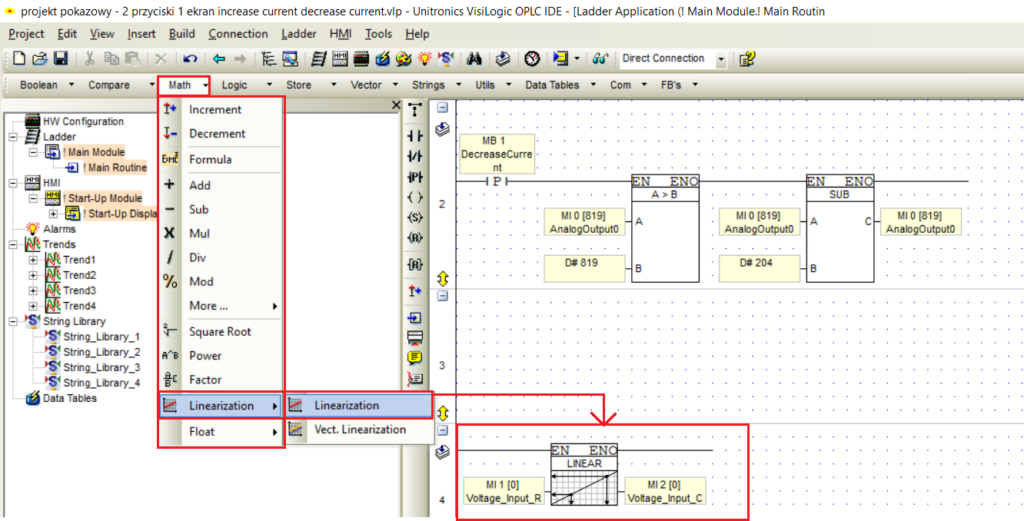
Task: Open the Boolean toolbar dropdown
Action: coord(72,85)
